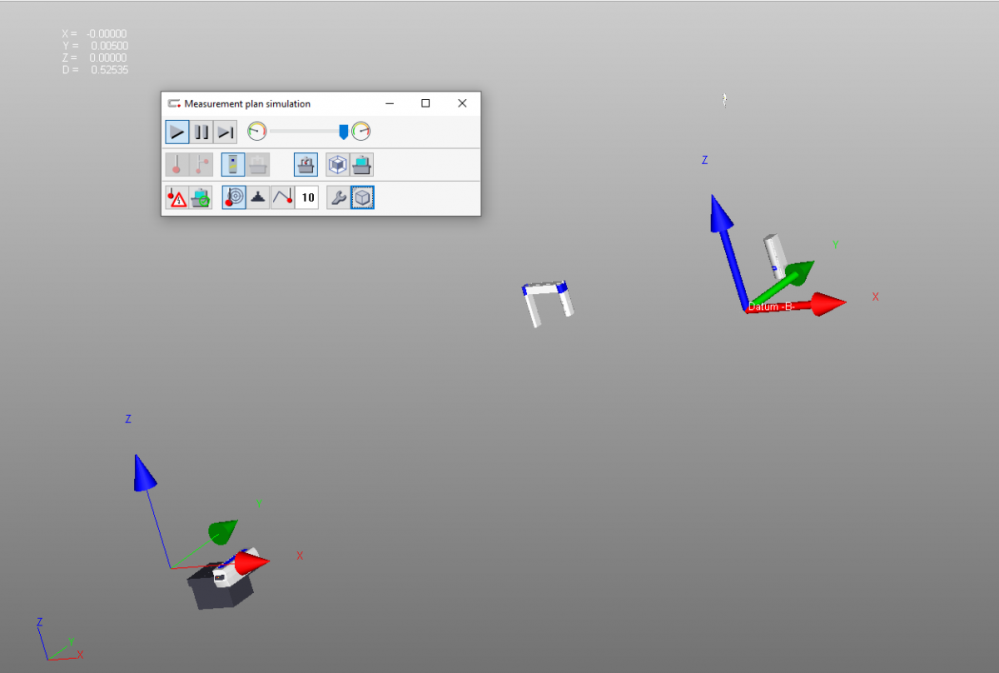Click the slow speed gauge icon
Image resolution: width=999 pixels, height=673 pixels.
pyautogui.click(x=257, y=131)
